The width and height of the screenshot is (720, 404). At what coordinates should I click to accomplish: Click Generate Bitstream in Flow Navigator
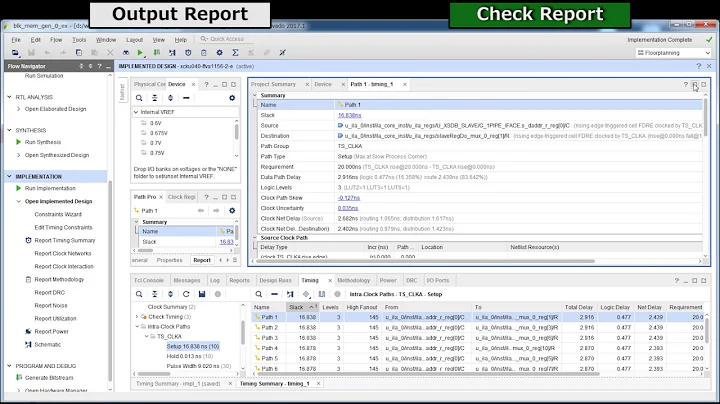(x=49, y=378)
